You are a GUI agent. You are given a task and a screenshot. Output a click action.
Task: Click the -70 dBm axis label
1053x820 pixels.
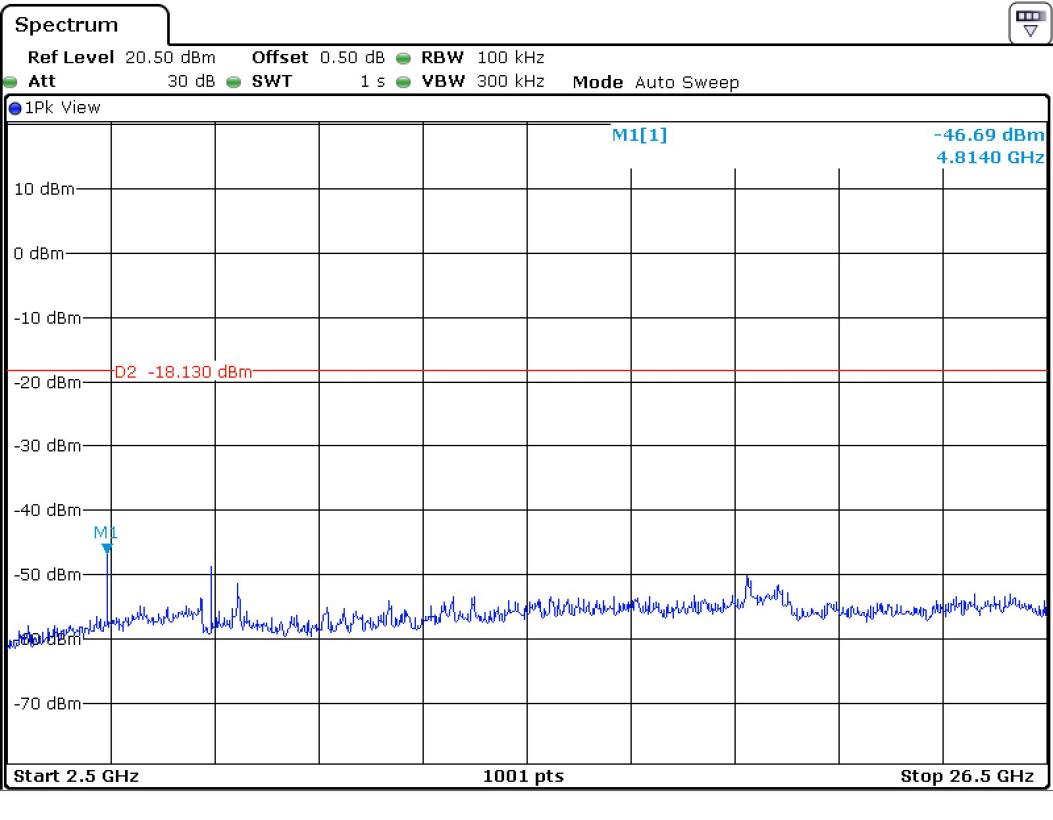click(x=48, y=704)
